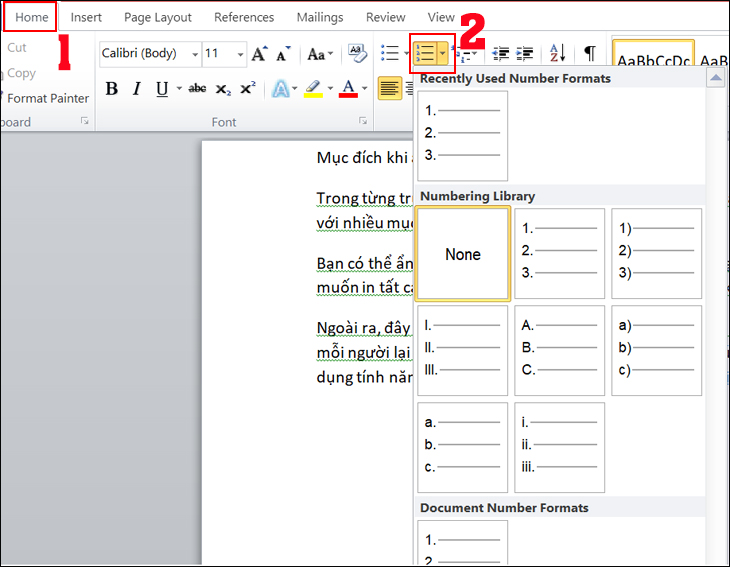The height and width of the screenshot is (567, 730).
Task: Choose the a) b) c) numbering format
Action: tap(656, 351)
